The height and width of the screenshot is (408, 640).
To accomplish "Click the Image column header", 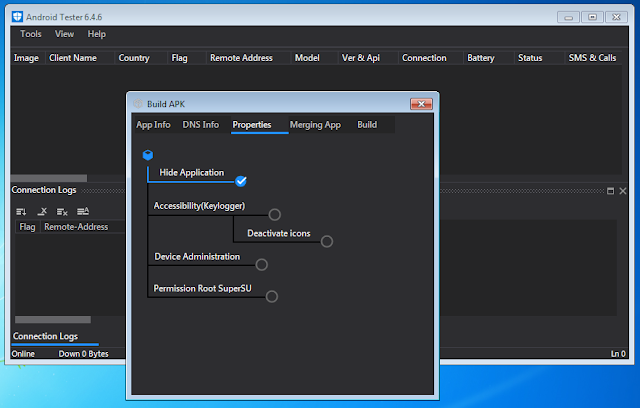I will [x=27, y=58].
